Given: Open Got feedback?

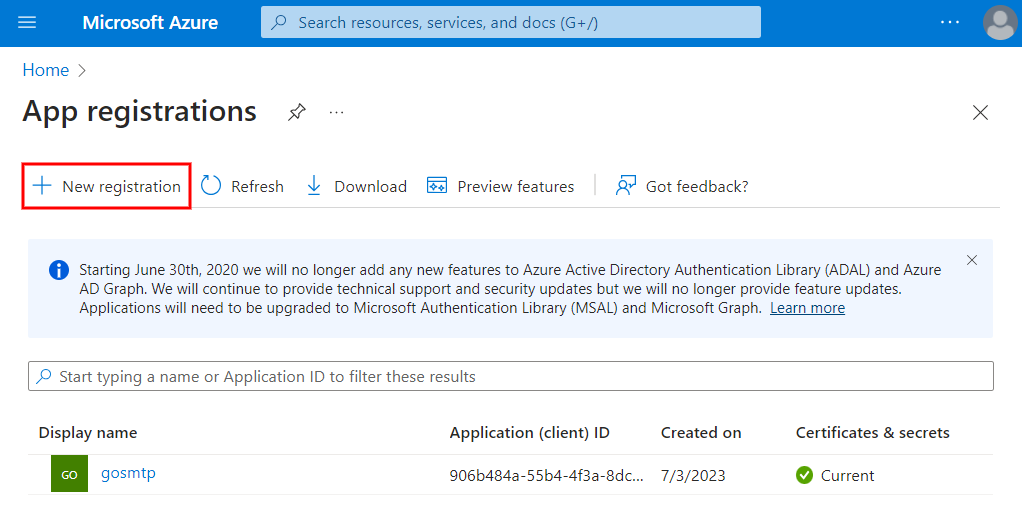Looking at the screenshot, I should click(x=682, y=186).
